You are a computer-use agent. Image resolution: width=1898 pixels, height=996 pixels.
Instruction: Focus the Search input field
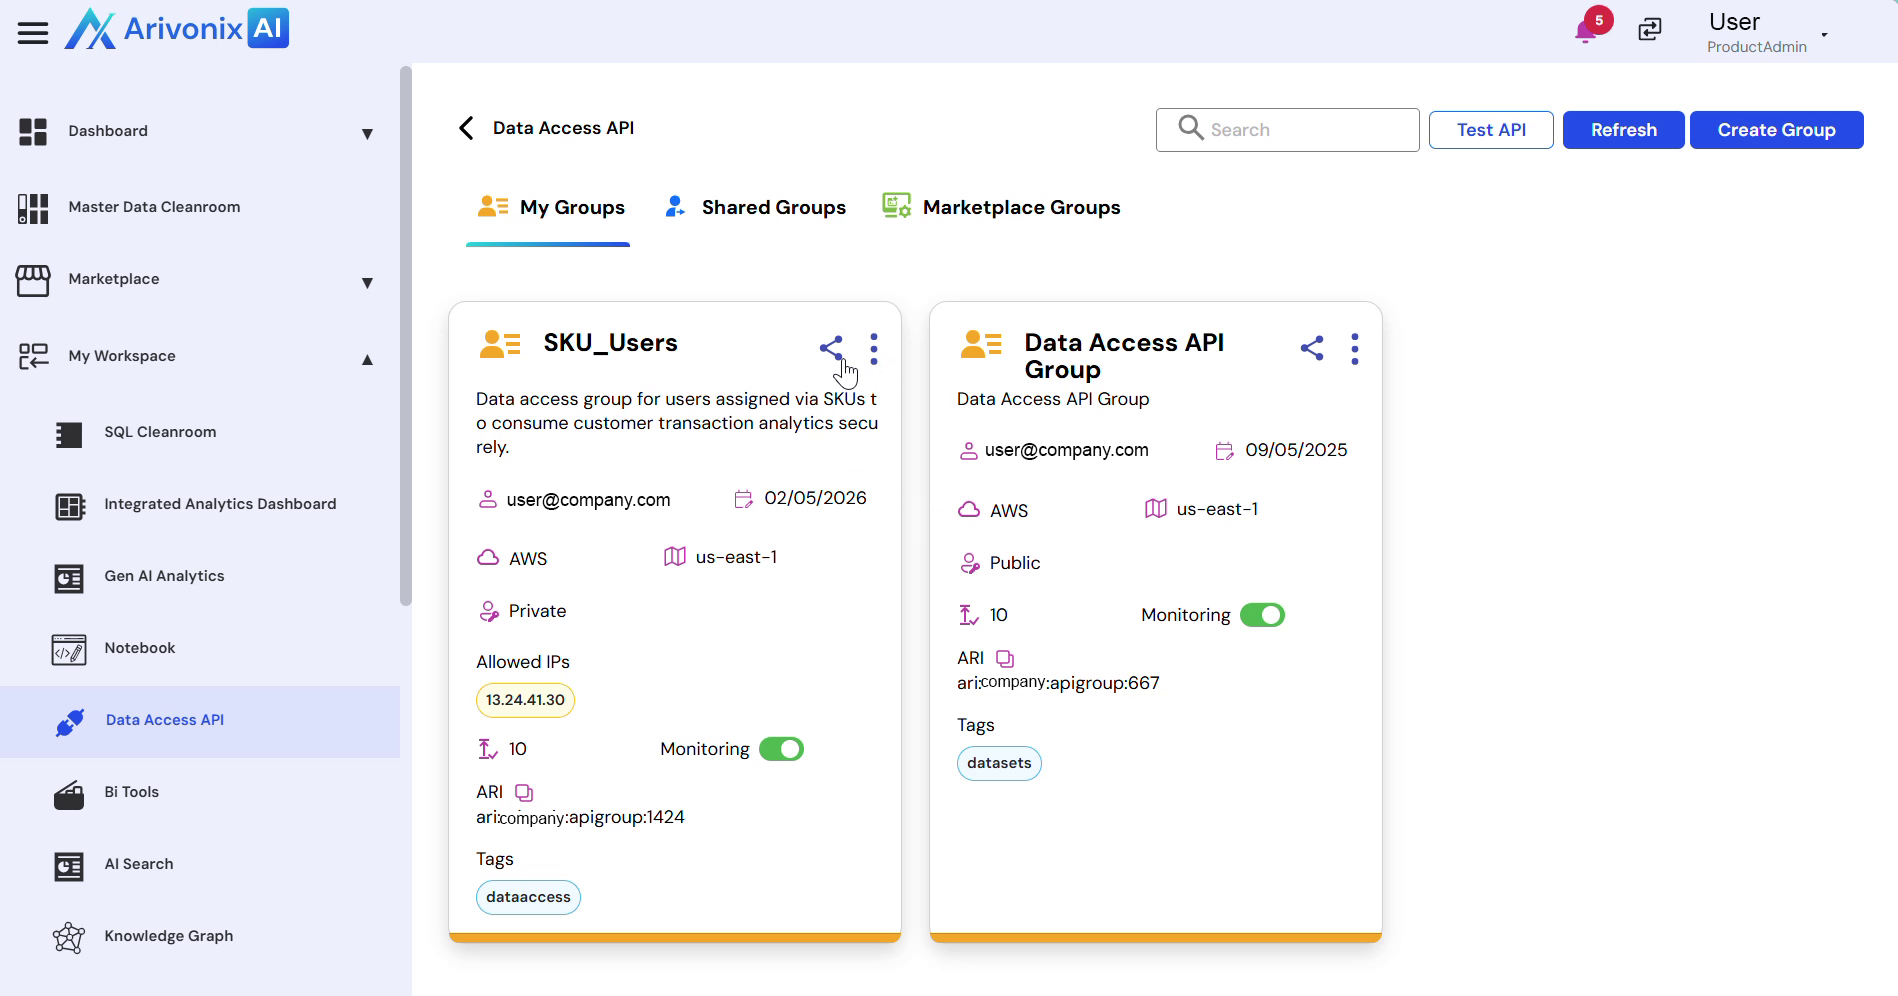[x=1300, y=130]
